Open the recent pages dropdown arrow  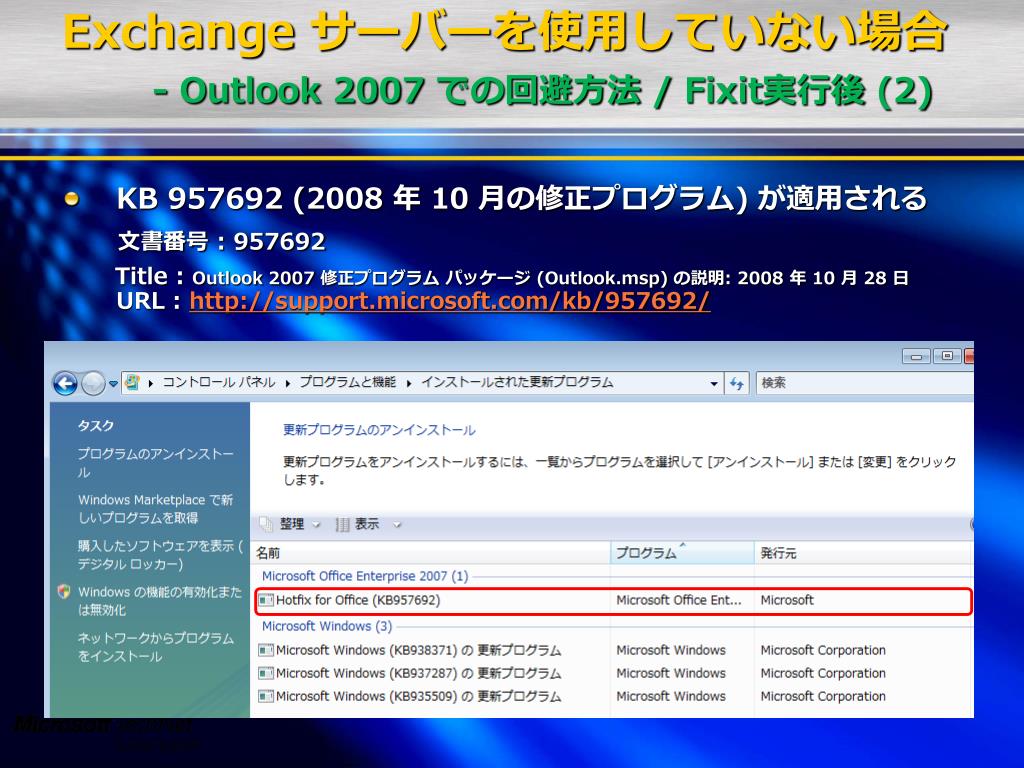[113, 384]
